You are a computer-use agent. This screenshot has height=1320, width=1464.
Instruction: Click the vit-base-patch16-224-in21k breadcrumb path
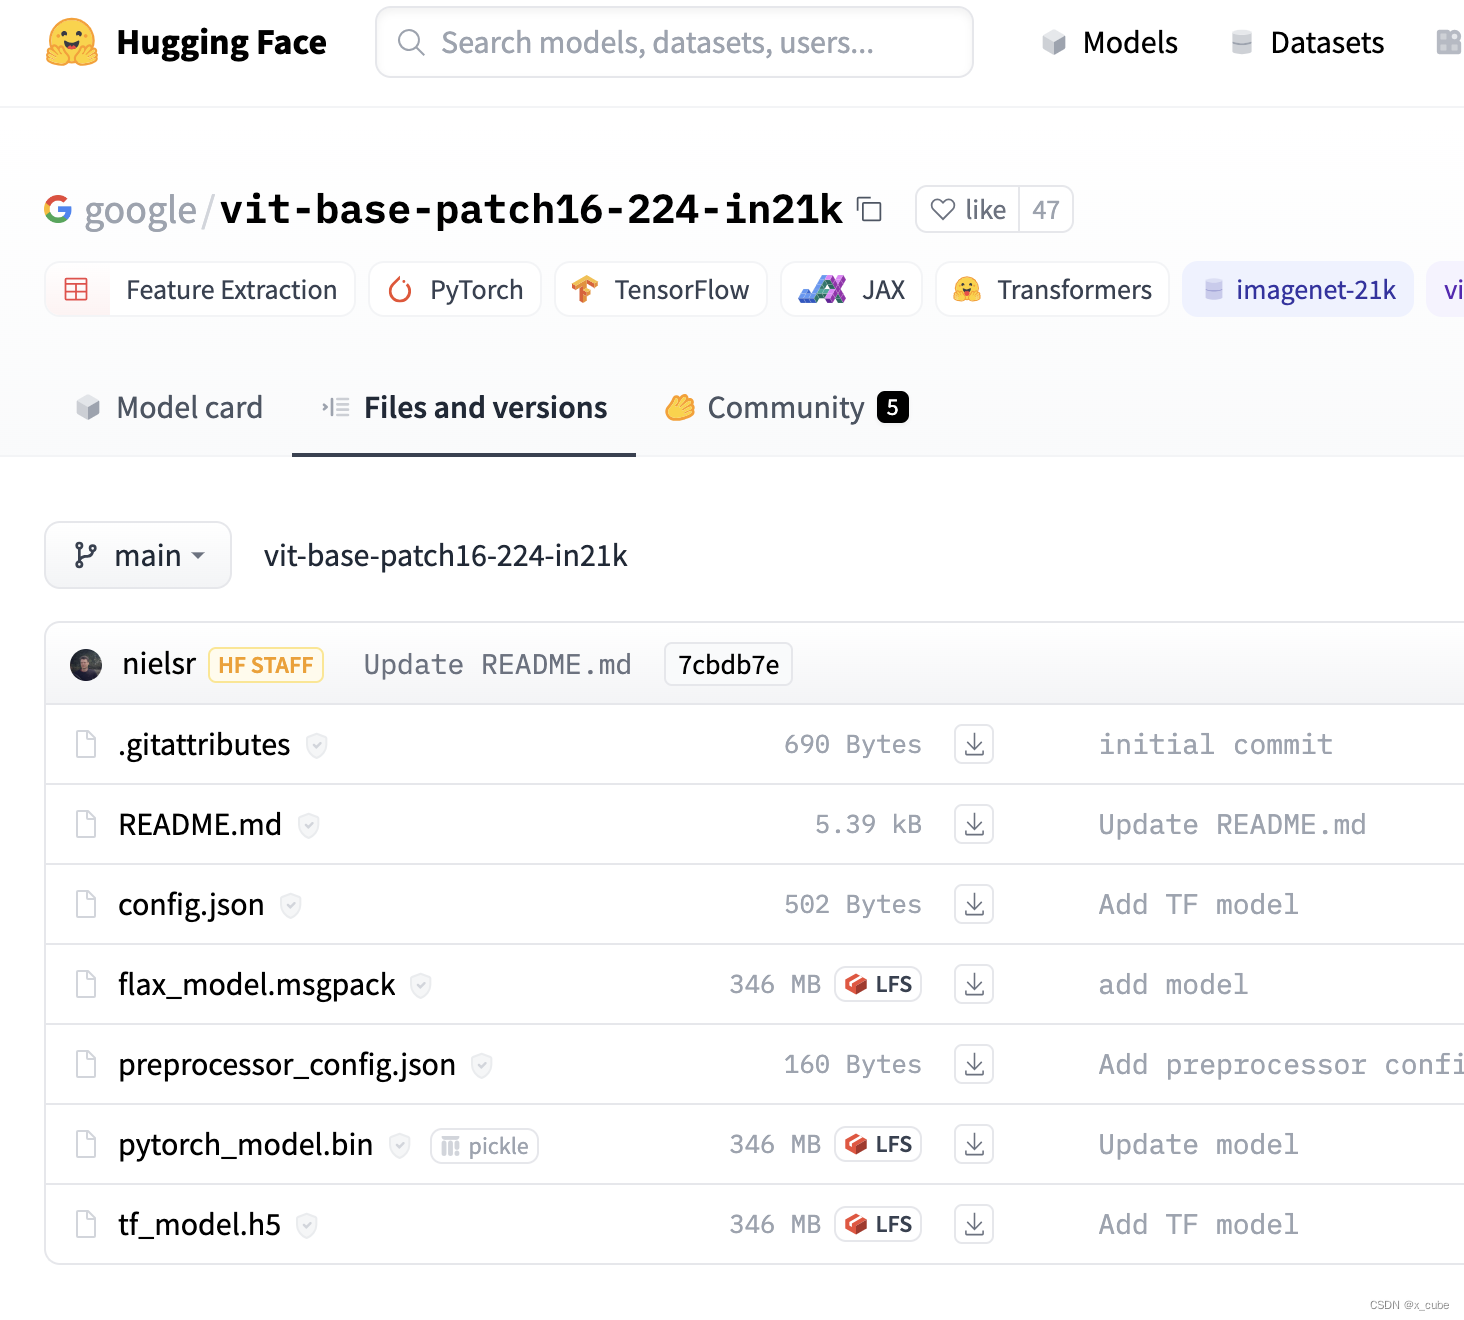[445, 555]
